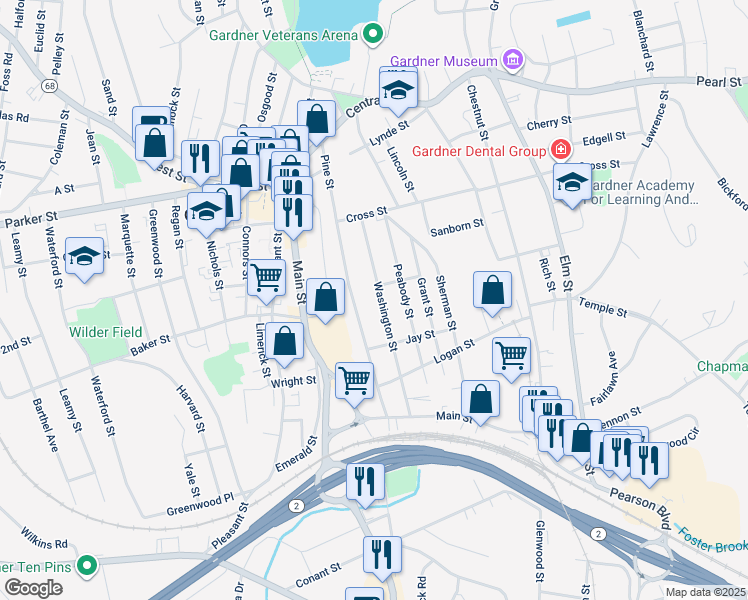Select the grocery cart marker near Logan St
Image resolution: width=748 pixels, height=600 pixels.
point(511,360)
